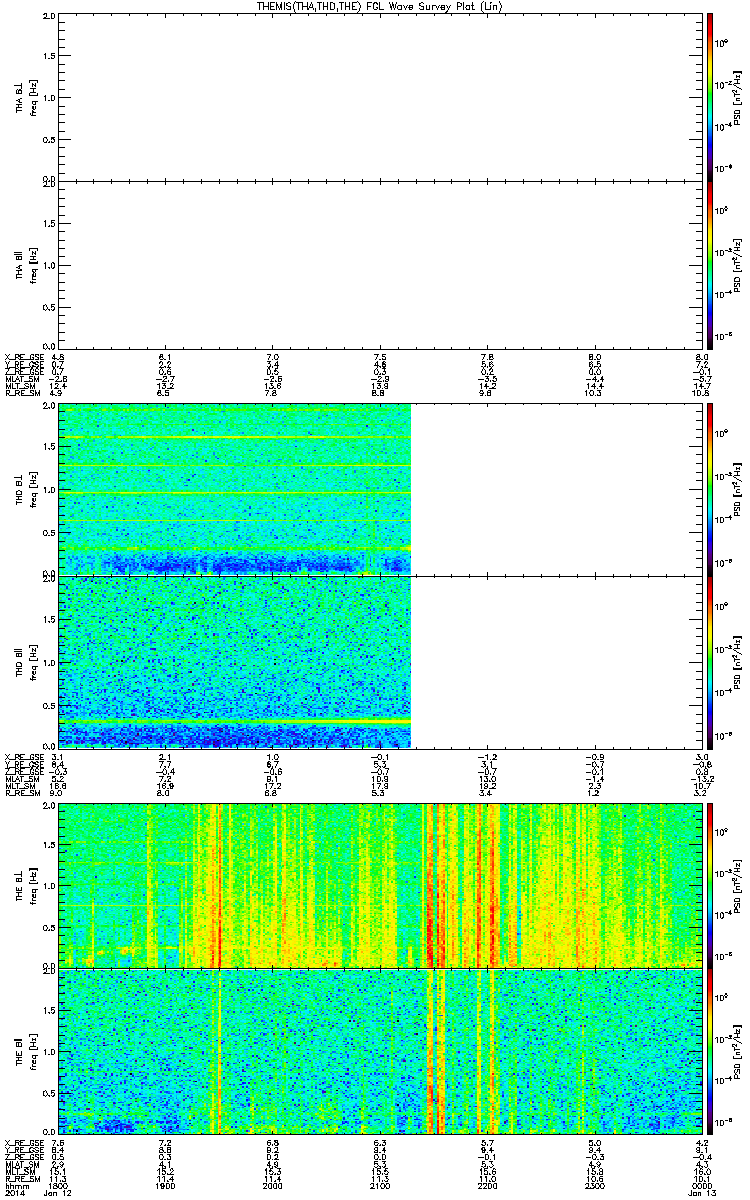Click the '1.5' frequency tick of THE B⊥ panel

pos(49,845)
